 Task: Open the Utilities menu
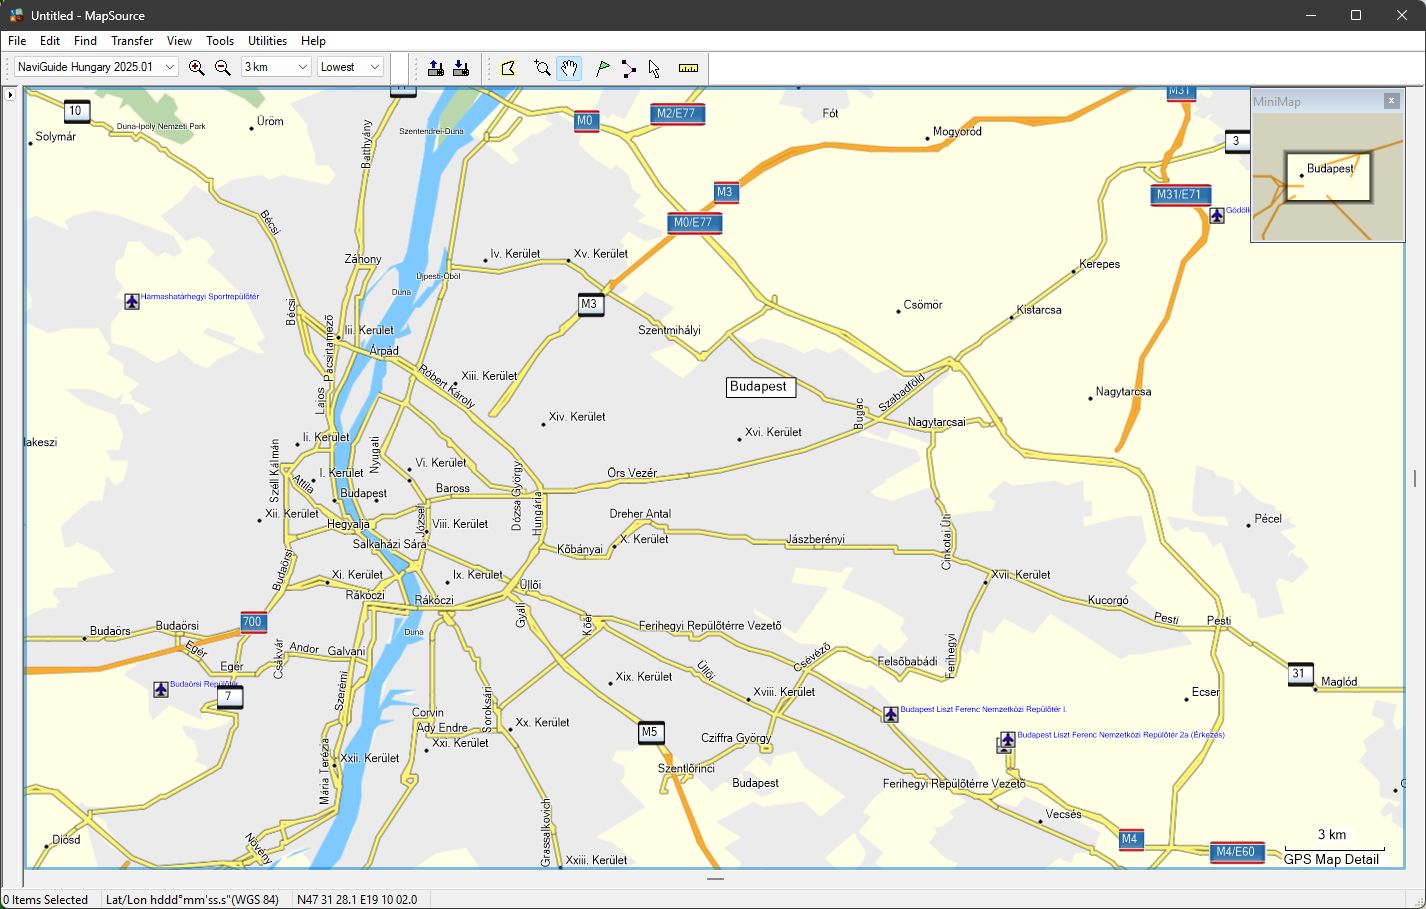[267, 41]
